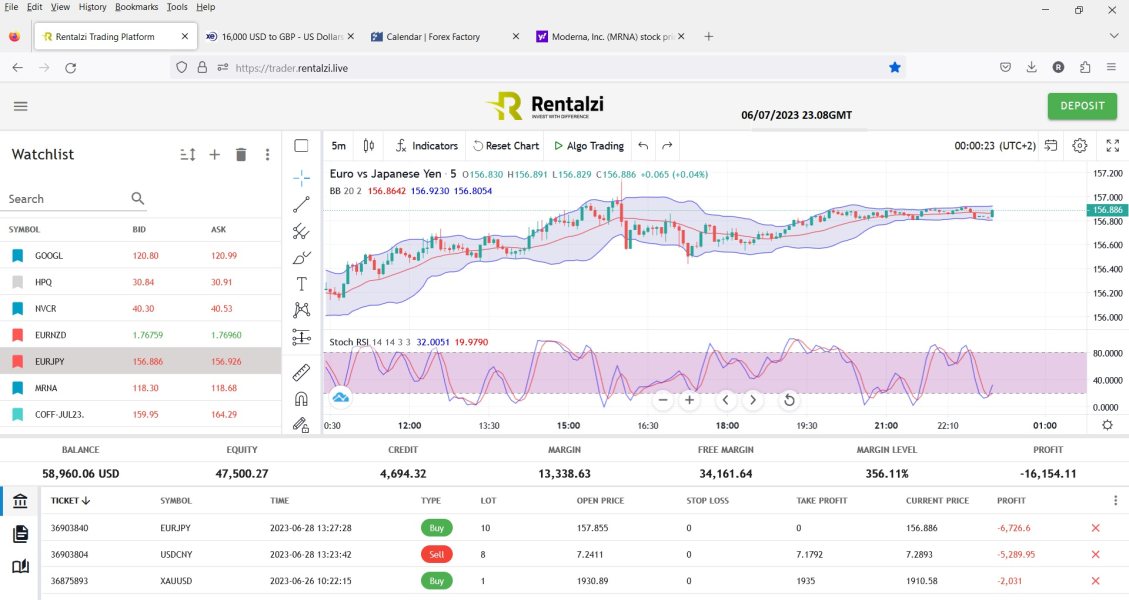Enter fullscreen chart mode
Viewport: 1129px width, 600px height.
pyautogui.click(x=1113, y=146)
